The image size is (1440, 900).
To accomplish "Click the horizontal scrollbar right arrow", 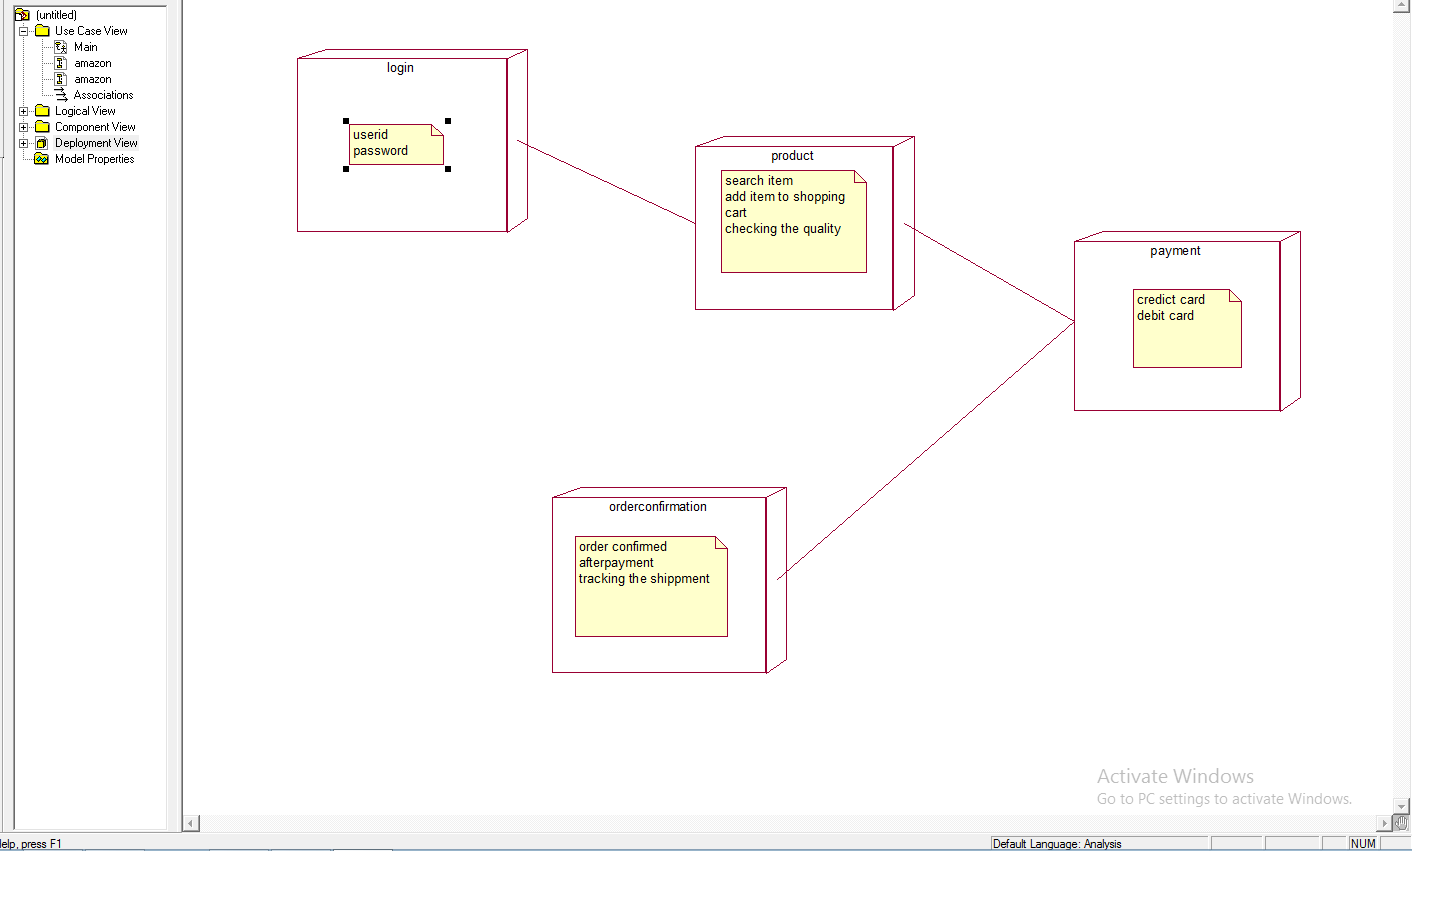I will (x=1385, y=823).
